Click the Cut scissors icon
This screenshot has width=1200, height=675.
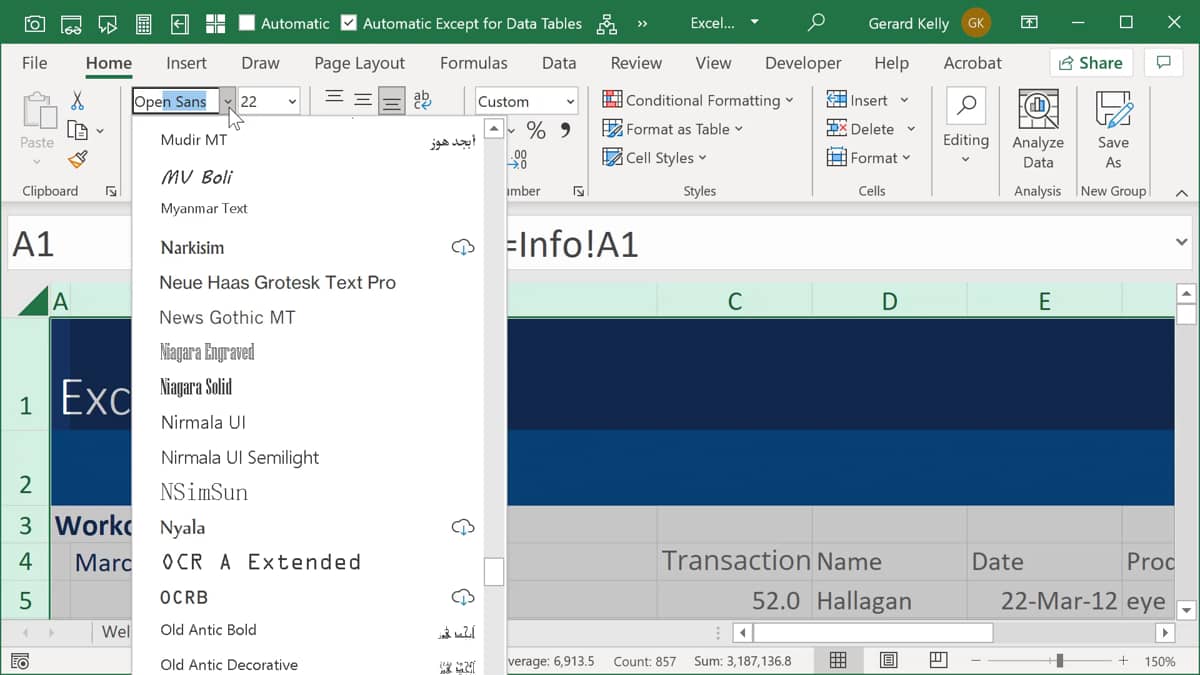77,101
